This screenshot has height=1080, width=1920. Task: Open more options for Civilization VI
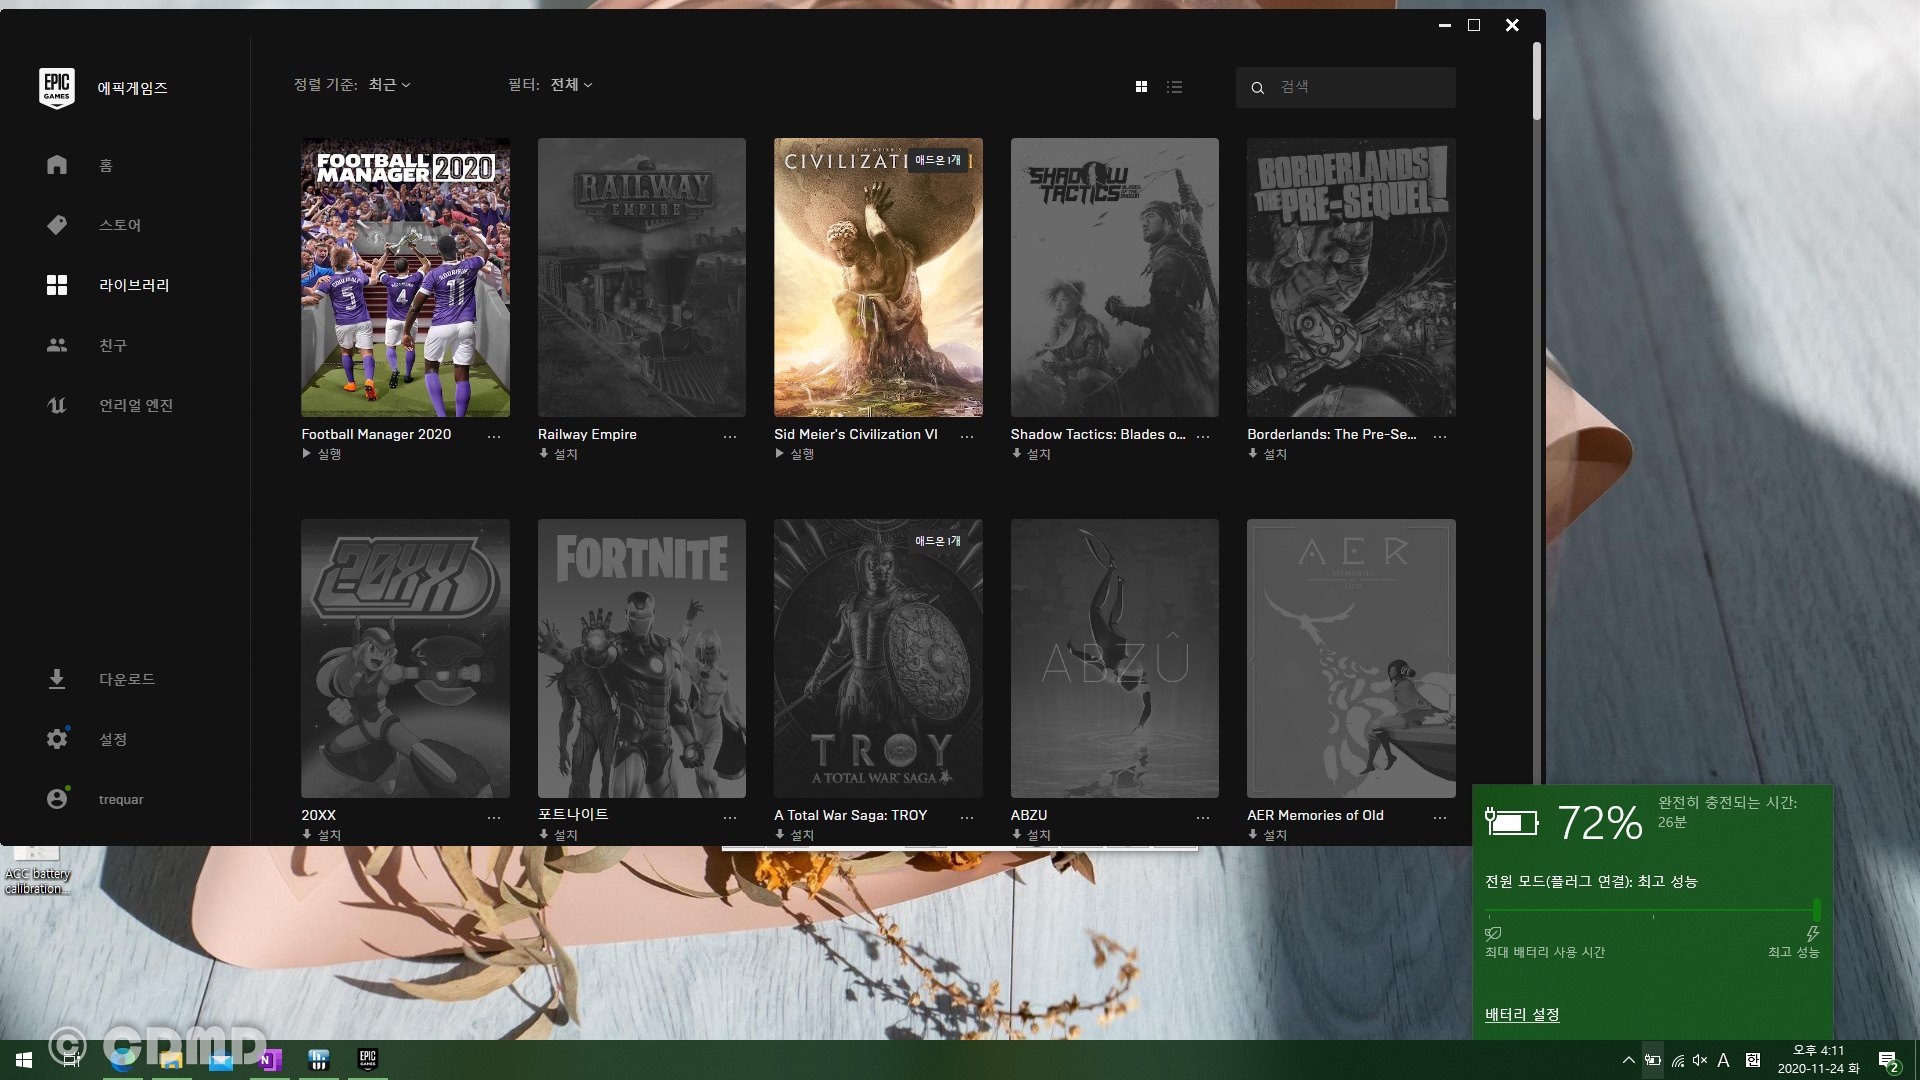(967, 436)
